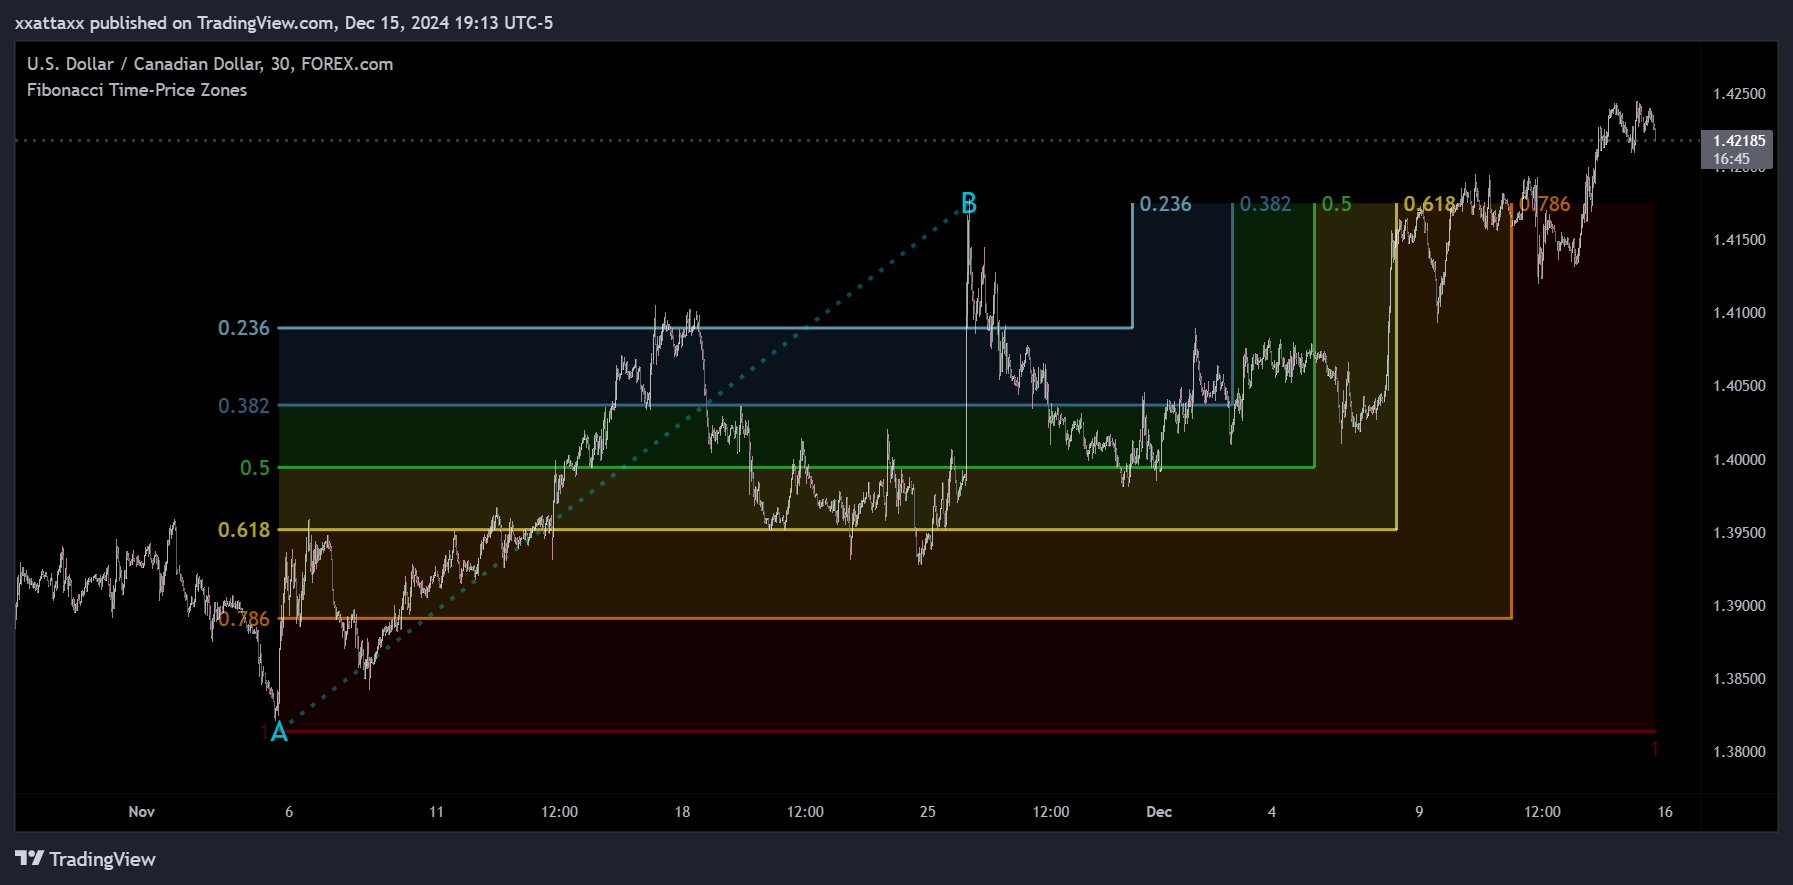Click the 1.39000 price axis label

click(x=1739, y=606)
